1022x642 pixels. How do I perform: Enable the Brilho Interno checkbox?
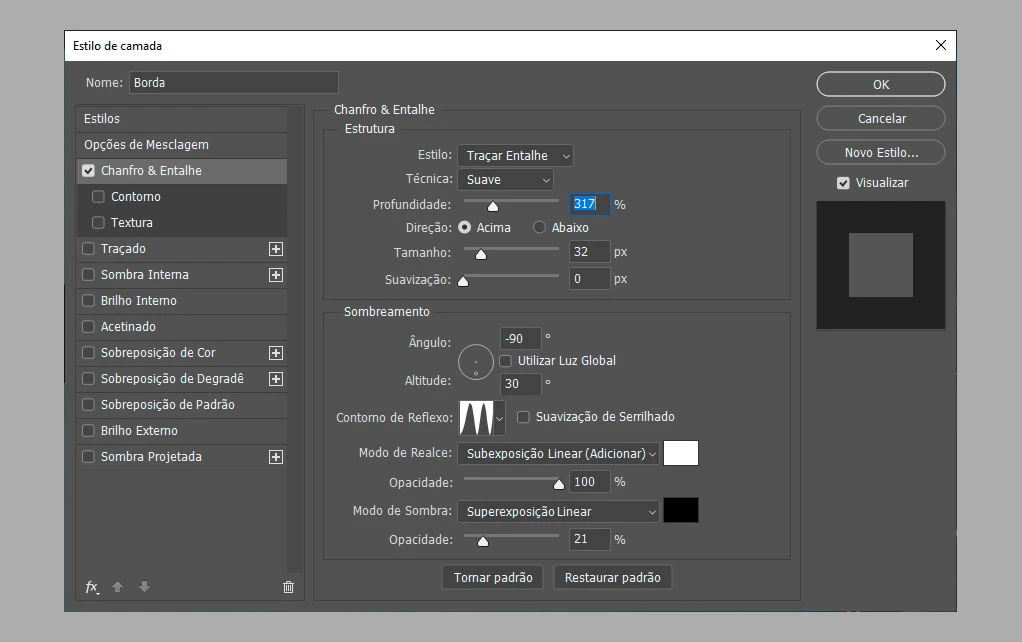pos(89,301)
